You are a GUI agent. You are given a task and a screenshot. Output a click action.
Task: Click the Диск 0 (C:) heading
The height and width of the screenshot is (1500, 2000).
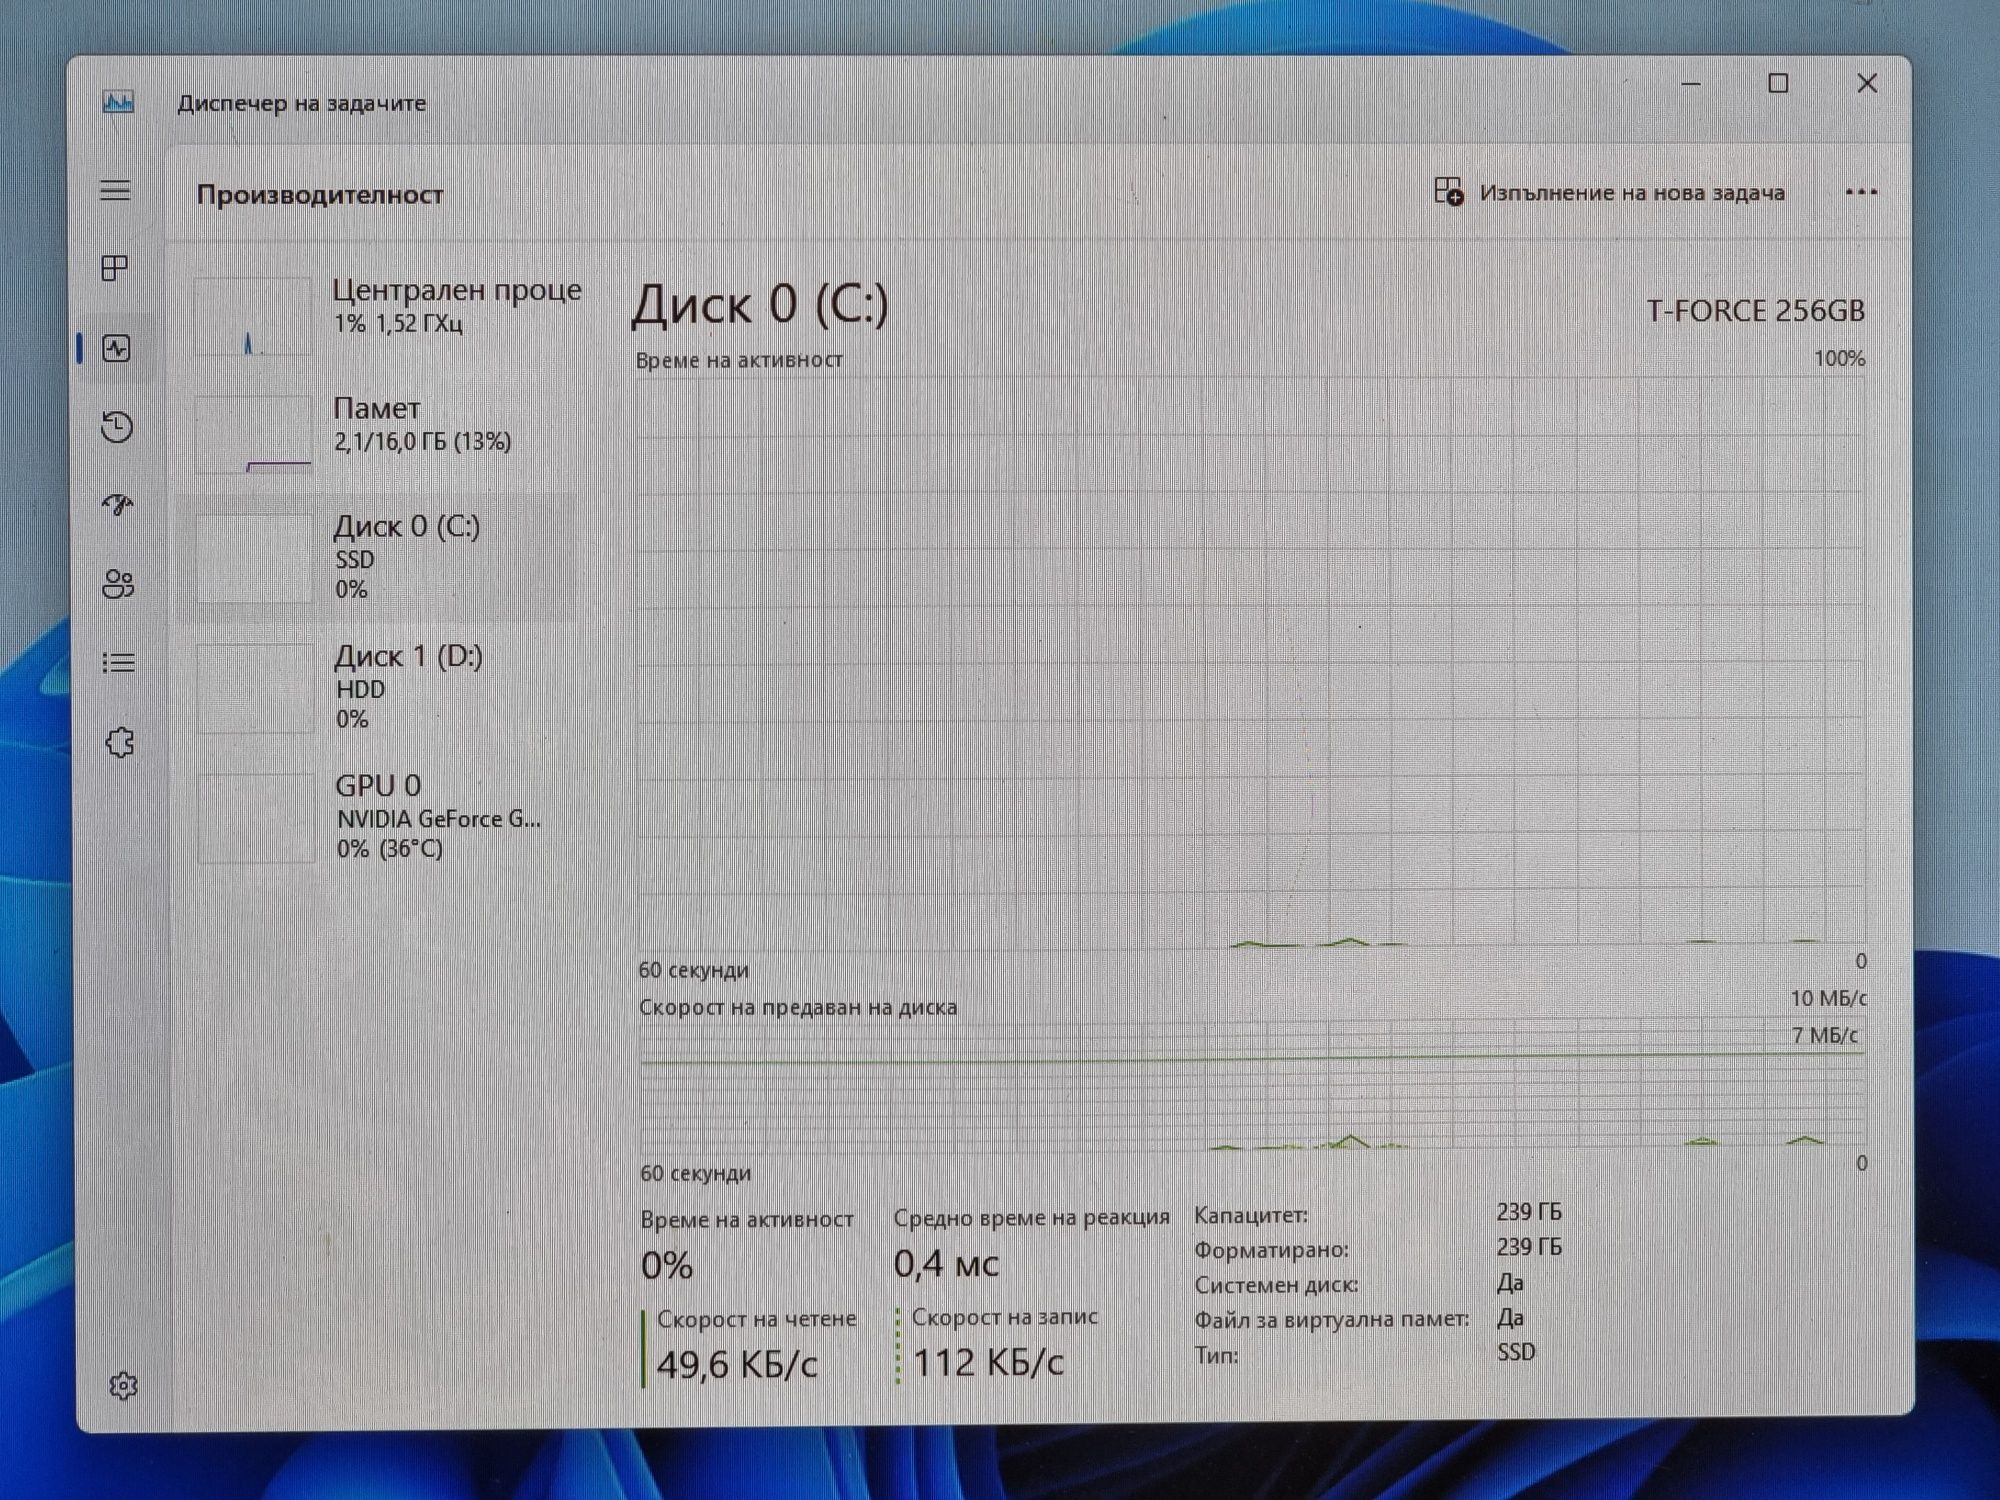(x=760, y=304)
